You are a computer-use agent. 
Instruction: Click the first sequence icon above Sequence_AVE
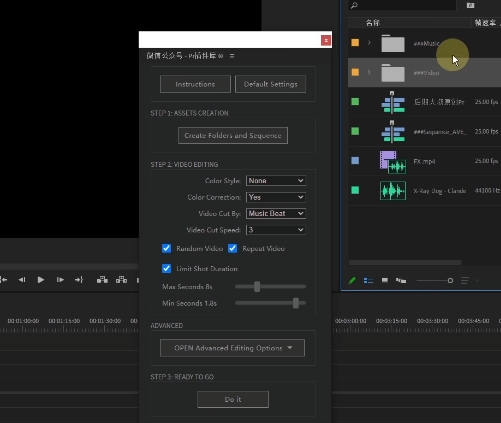(x=393, y=102)
